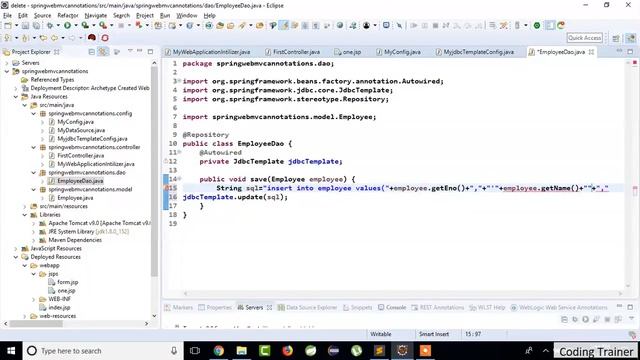Switch to the Properties tab
This screenshot has width=640, height=360.
tap(215, 308)
